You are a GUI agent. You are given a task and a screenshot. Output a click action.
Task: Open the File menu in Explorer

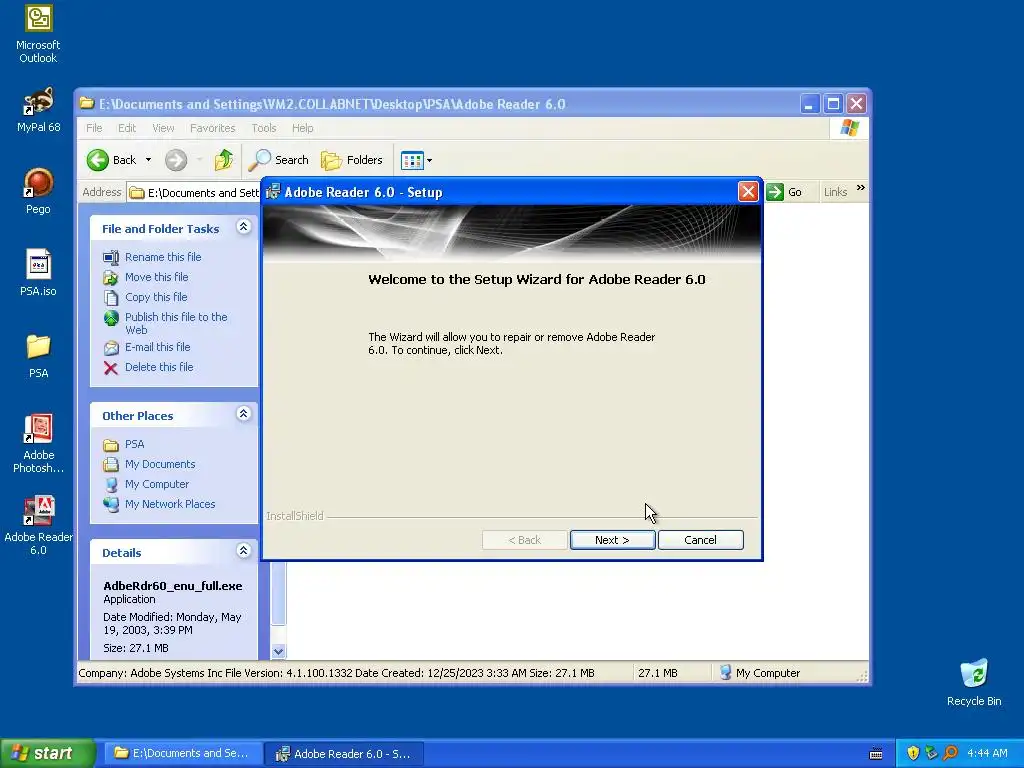point(94,128)
